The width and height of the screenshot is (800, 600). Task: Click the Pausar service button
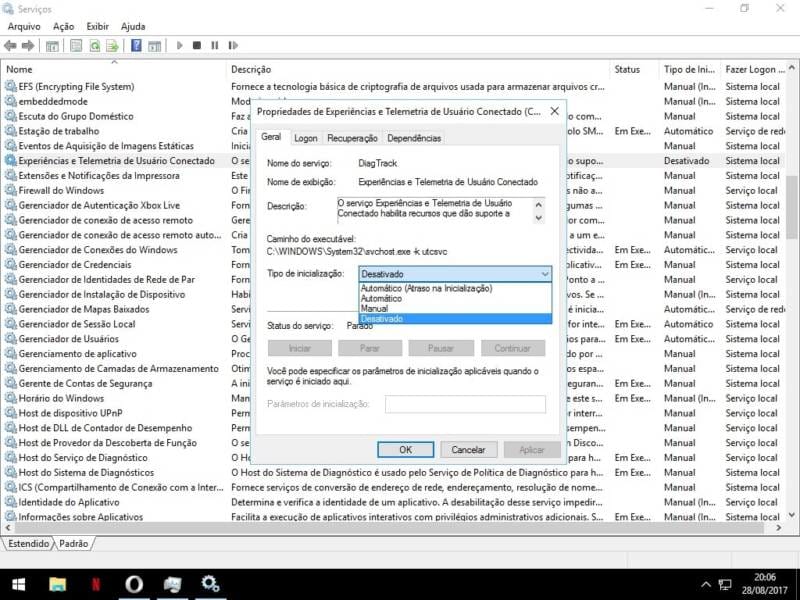coord(441,348)
